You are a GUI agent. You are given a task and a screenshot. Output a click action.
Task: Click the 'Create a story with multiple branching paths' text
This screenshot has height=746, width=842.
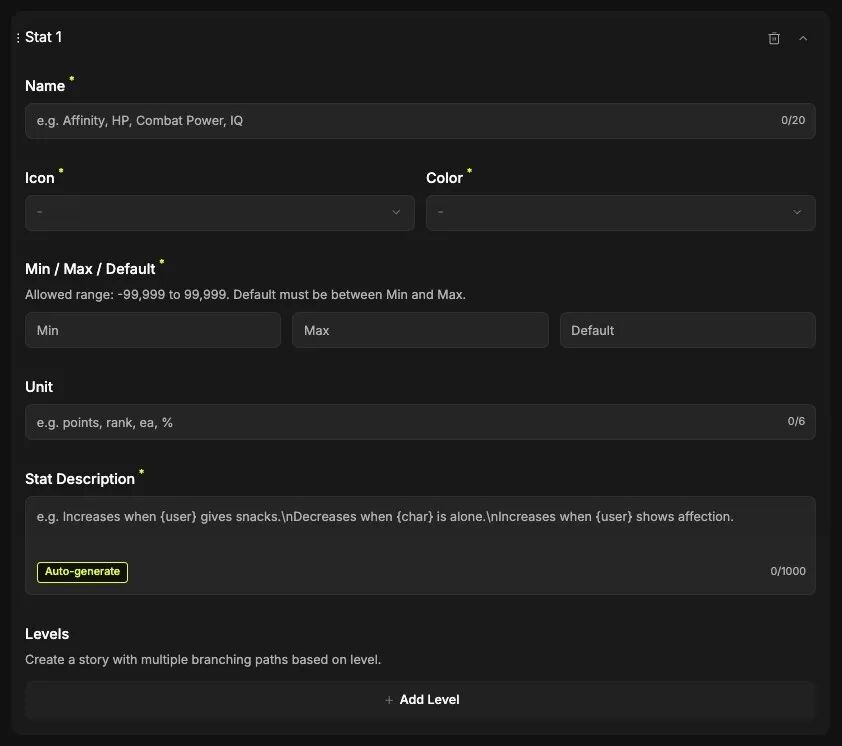(203, 660)
